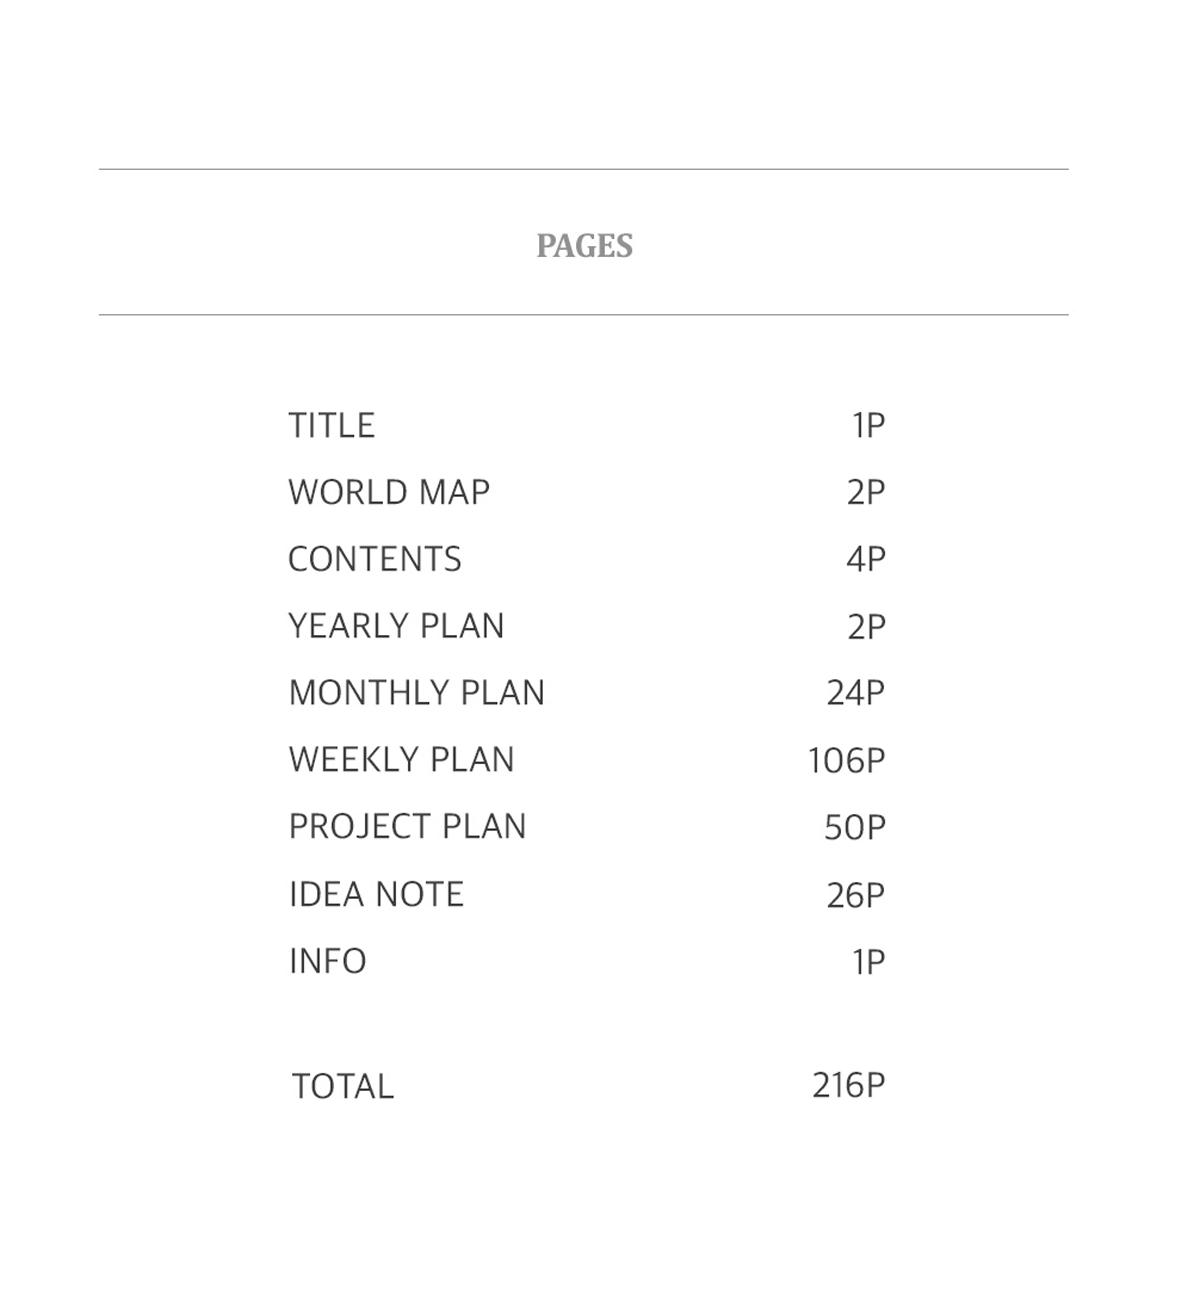1200x1293 pixels.
Task: Click the 24P page count
Action: click(855, 693)
